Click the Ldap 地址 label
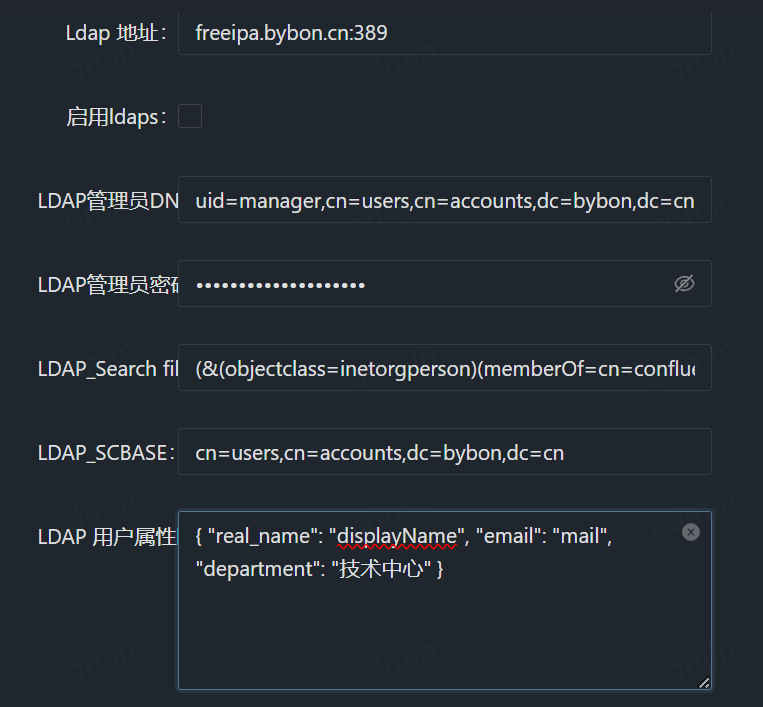The height and width of the screenshot is (707, 763). [116, 34]
